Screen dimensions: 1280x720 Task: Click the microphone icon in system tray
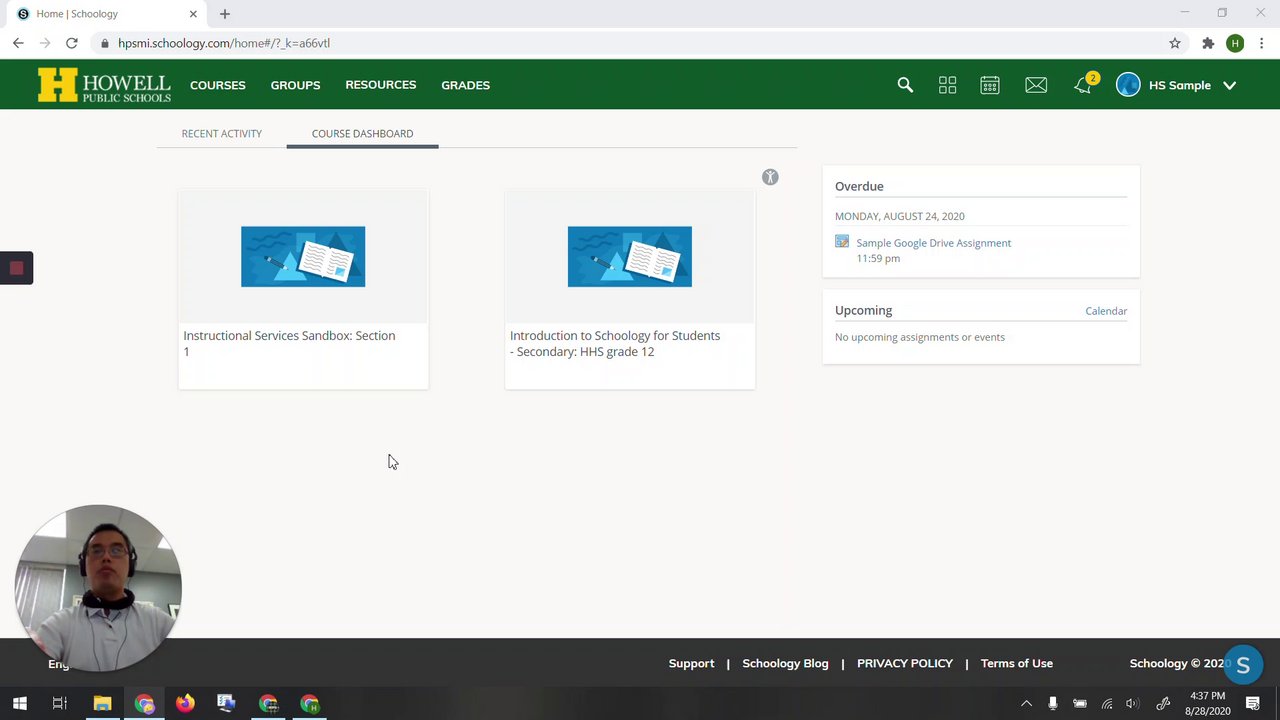coord(1053,704)
